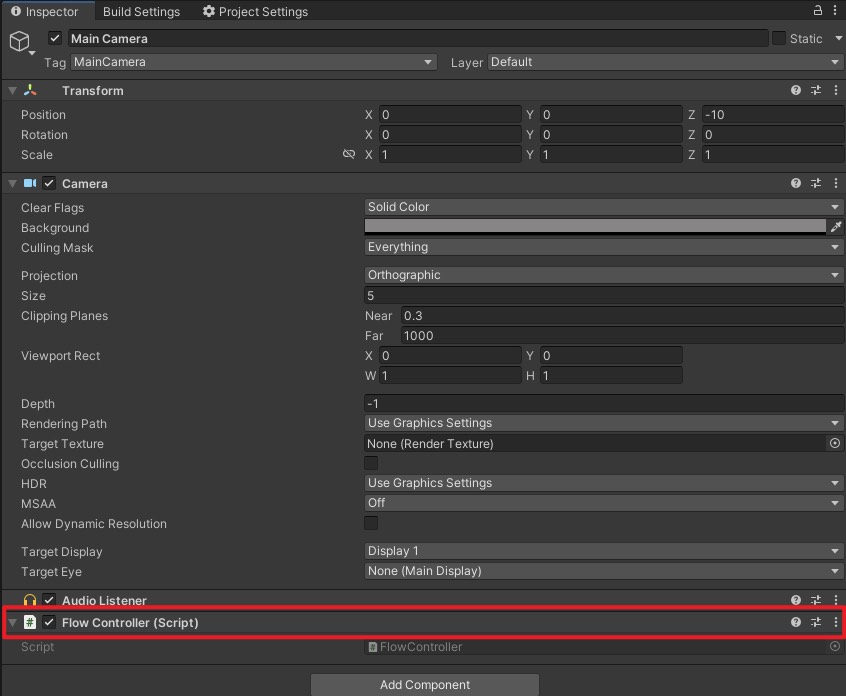Open the Projection Orthographic dropdown
Image resolution: width=846 pixels, height=696 pixels.
(604, 275)
